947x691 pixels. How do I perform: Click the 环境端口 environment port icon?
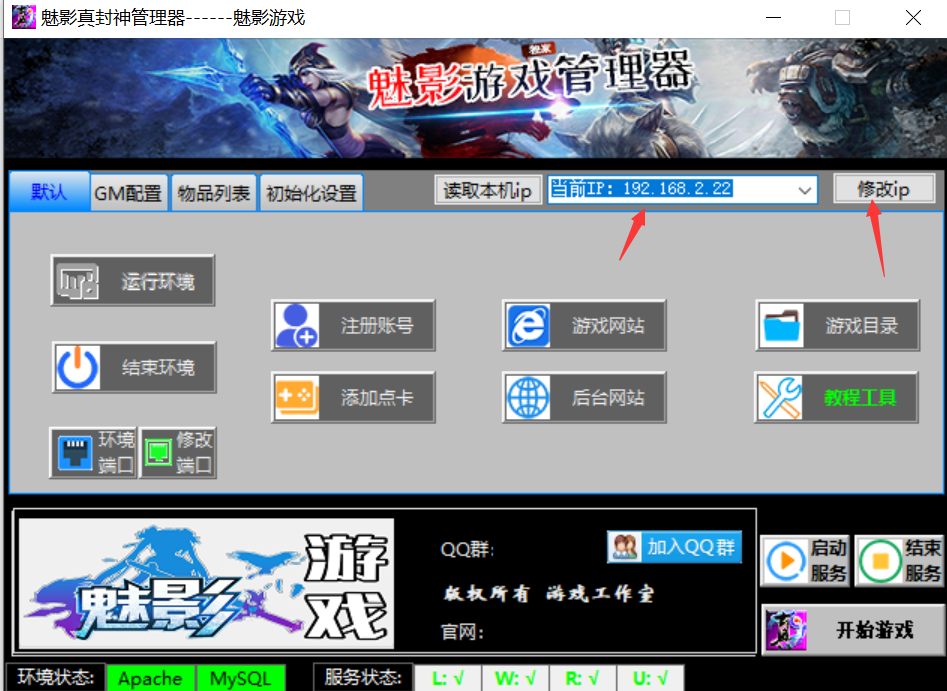[x=94, y=452]
